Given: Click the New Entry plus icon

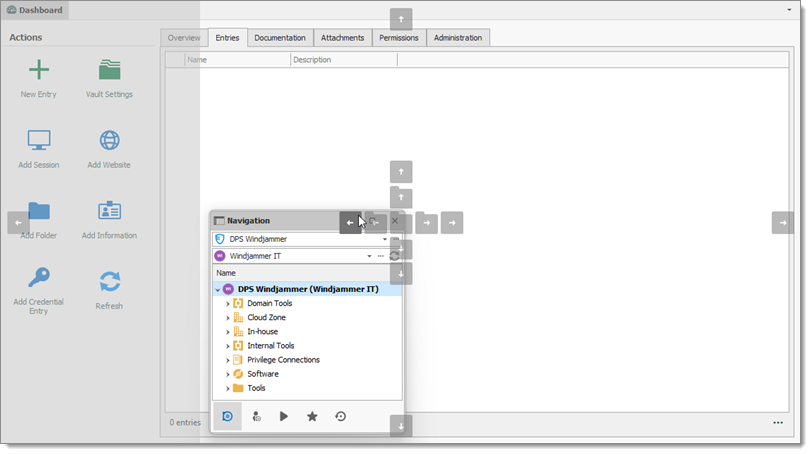Looking at the screenshot, I should click(x=39, y=70).
